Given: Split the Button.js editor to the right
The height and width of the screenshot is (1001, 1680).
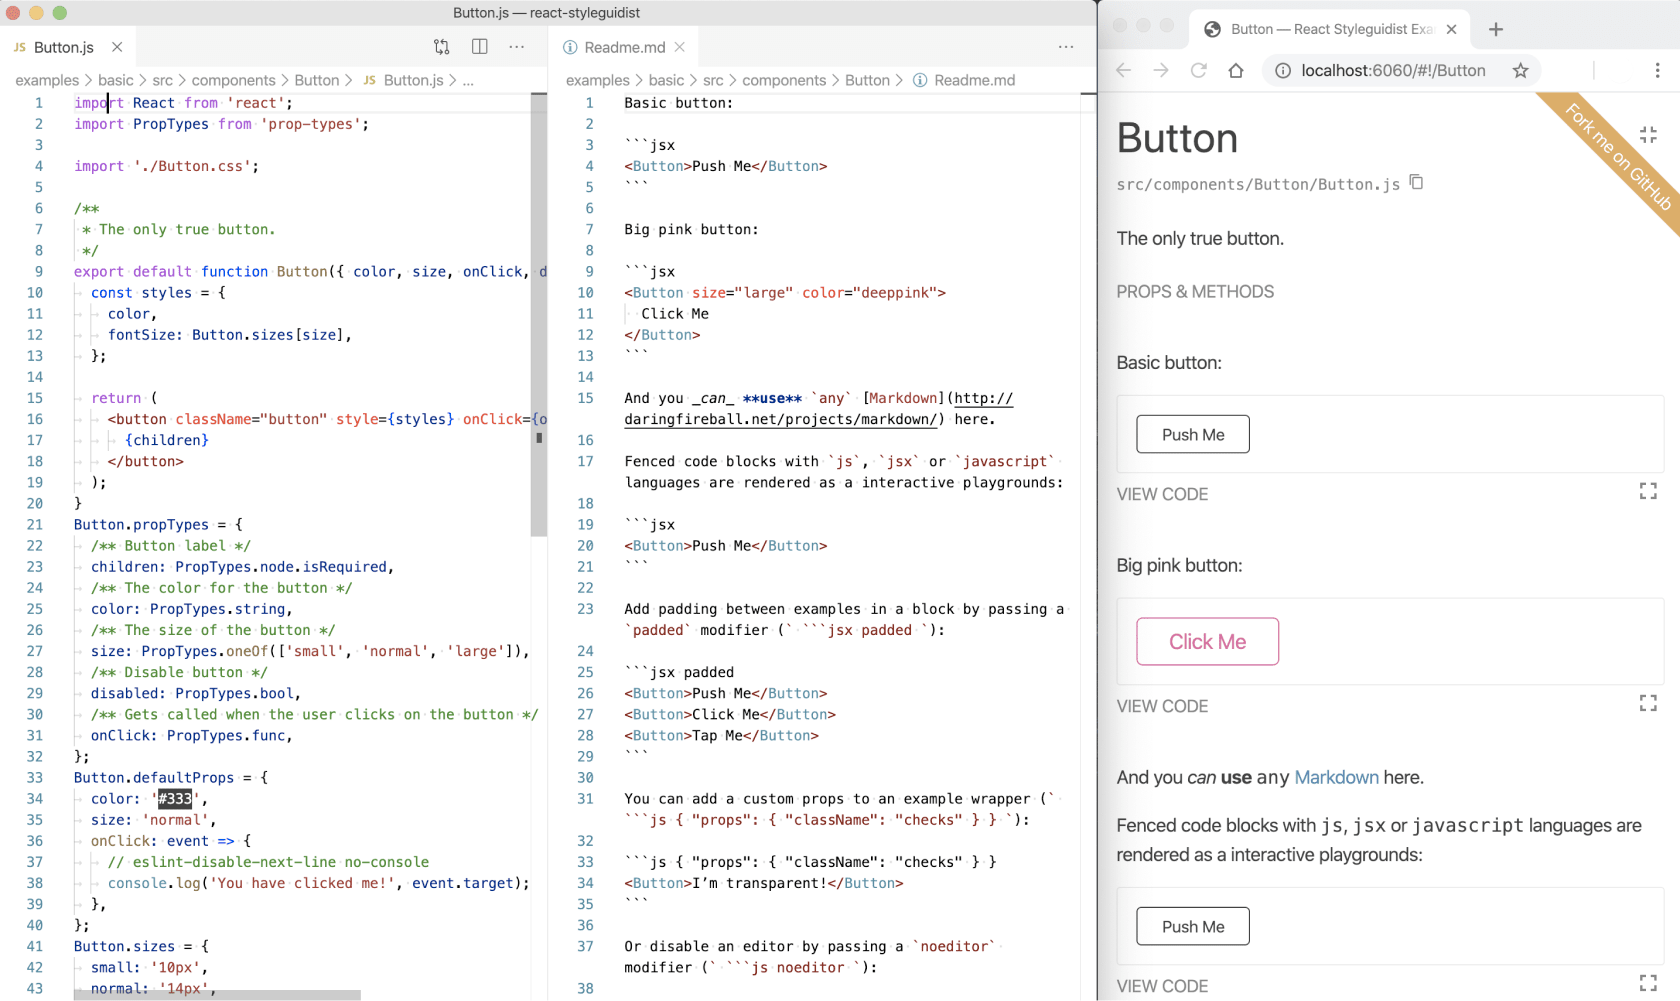Looking at the screenshot, I should 480,47.
